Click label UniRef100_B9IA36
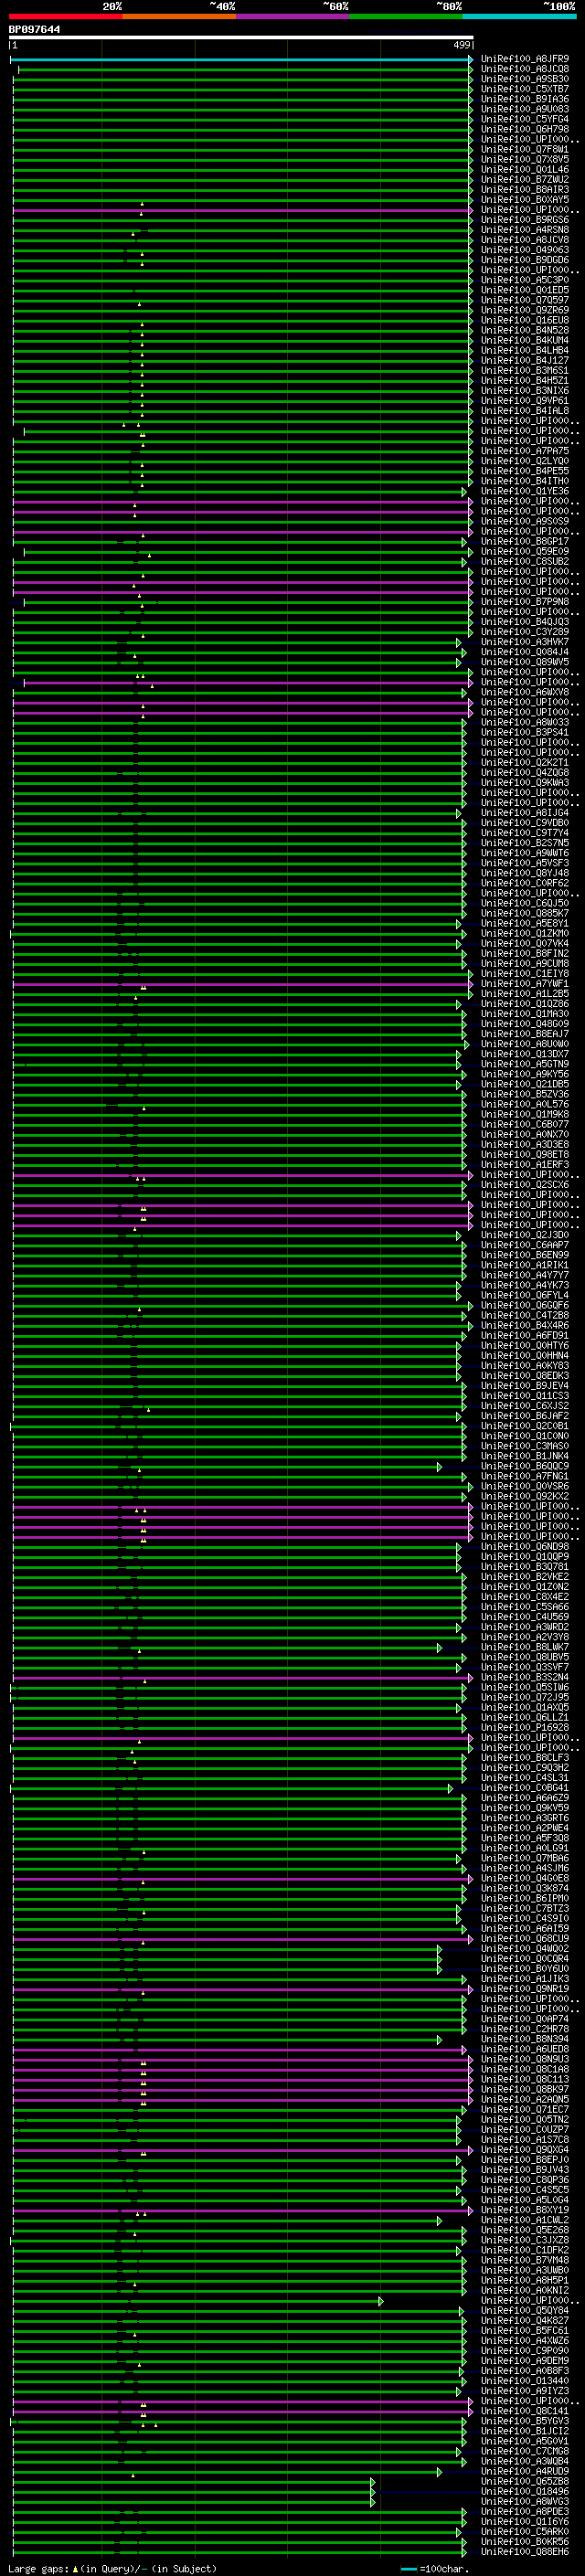The width and height of the screenshot is (585, 2576). [525, 99]
